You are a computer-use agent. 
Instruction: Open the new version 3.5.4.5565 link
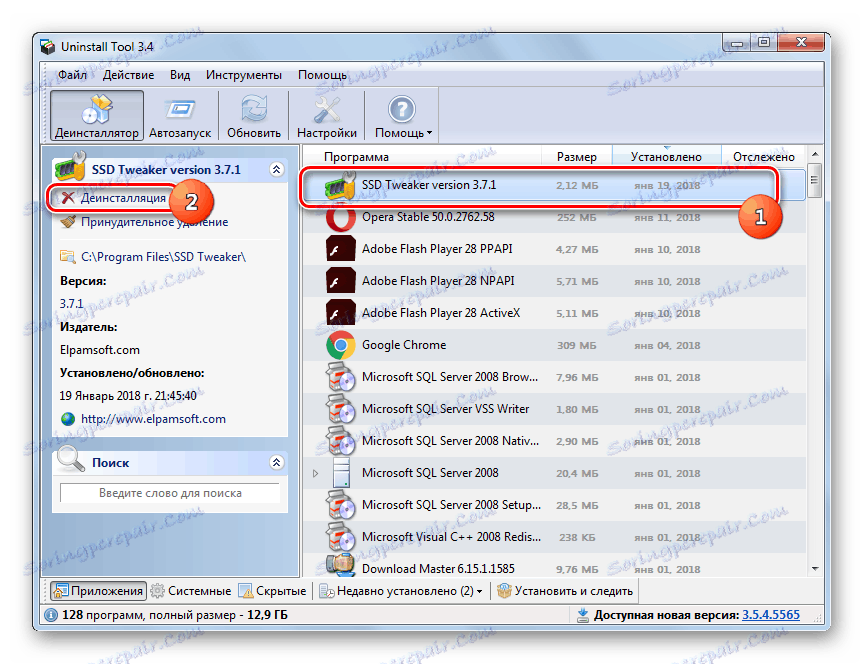tap(770, 615)
